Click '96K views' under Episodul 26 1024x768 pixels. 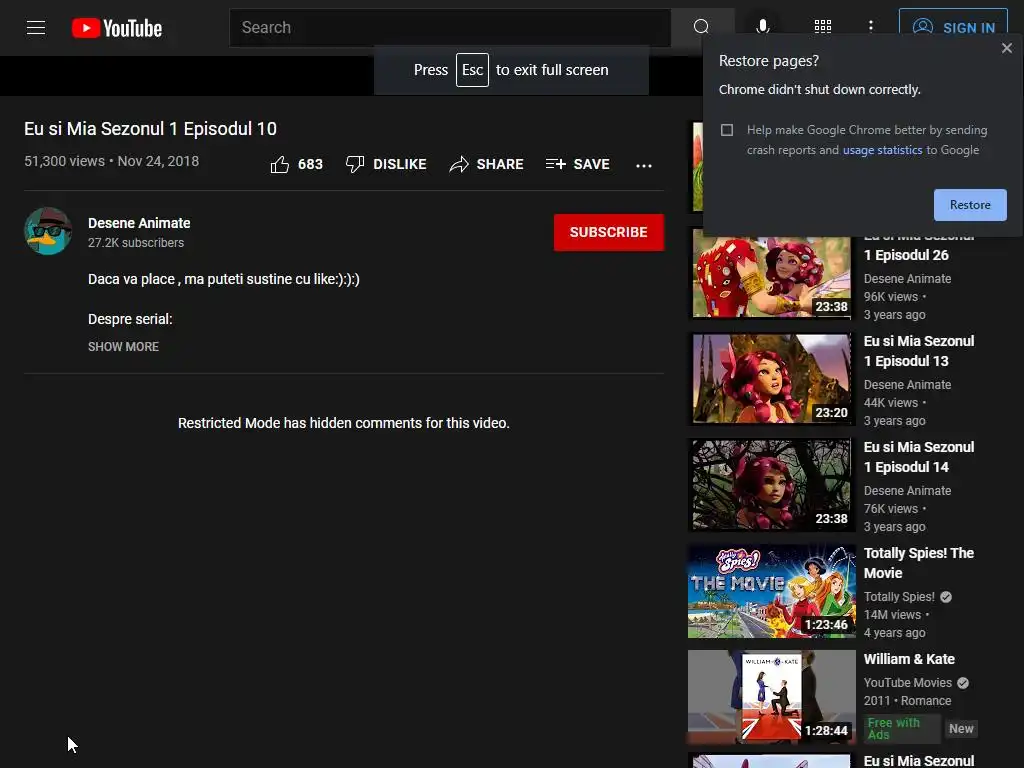click(891, 297)
